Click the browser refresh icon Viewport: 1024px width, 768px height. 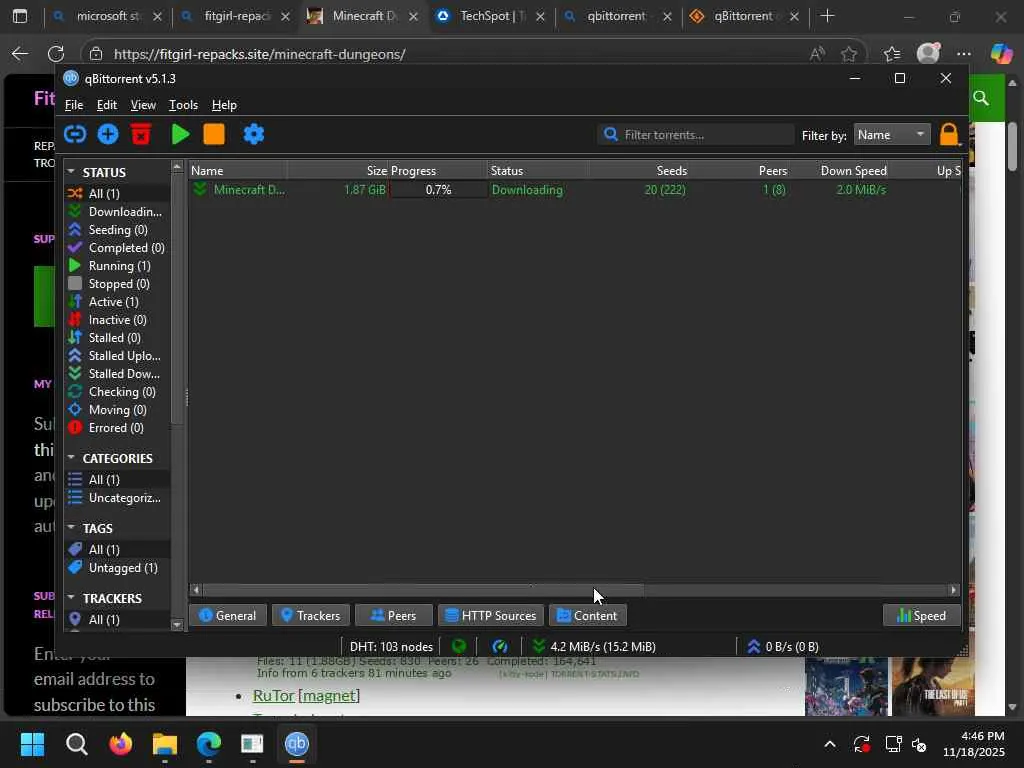point(56,54)
